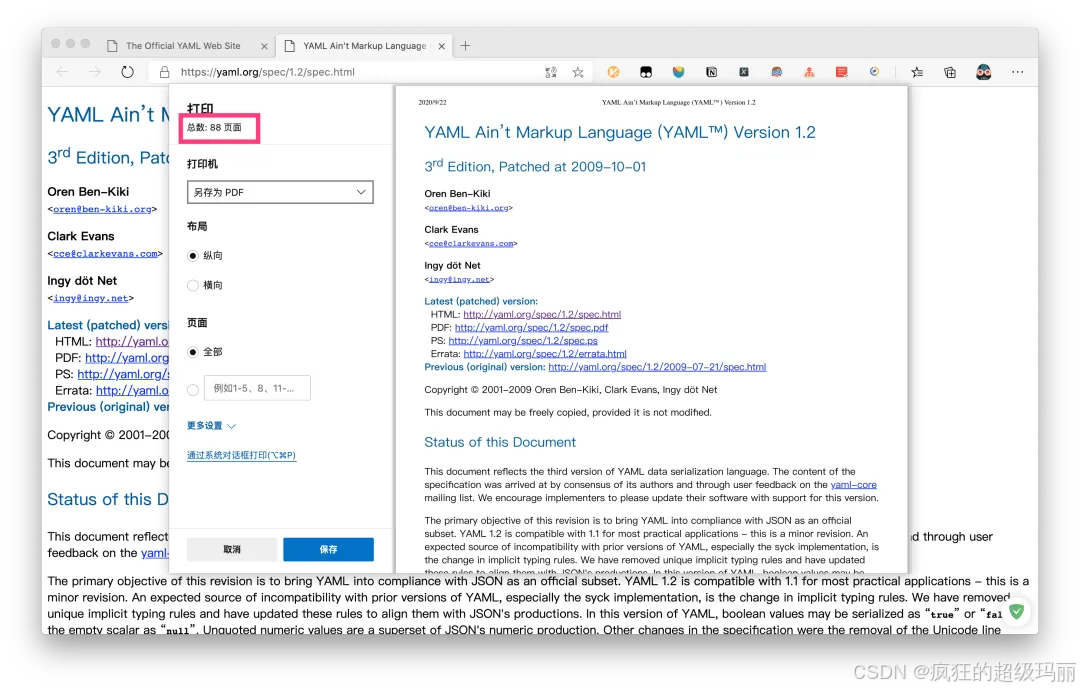
Task: Add this page to favorites with the star
Action: 578,72
